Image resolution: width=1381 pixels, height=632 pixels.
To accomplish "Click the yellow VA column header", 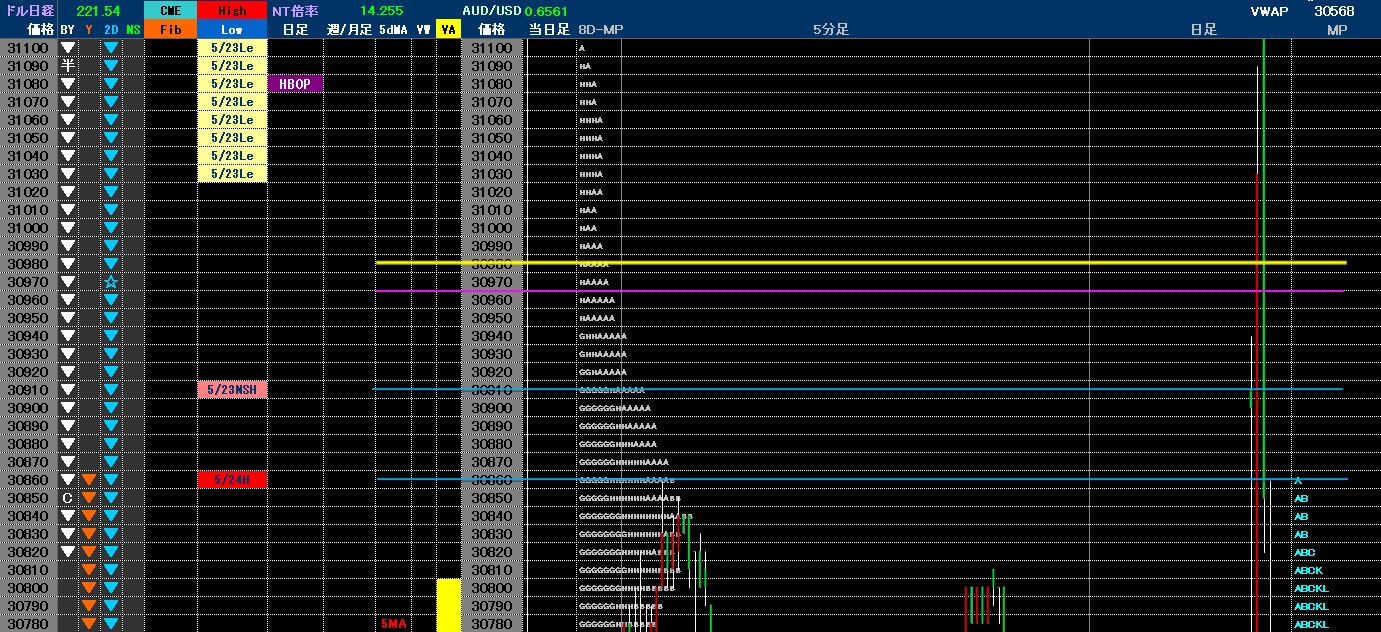I will pos(448,30).
